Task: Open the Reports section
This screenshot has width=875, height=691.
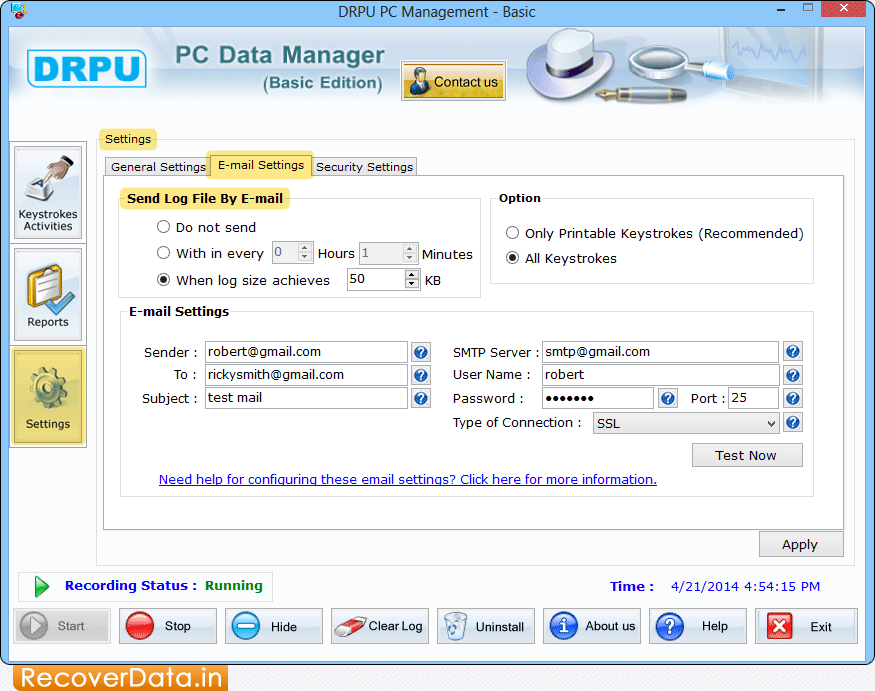Action: click(x=48, y=295)
